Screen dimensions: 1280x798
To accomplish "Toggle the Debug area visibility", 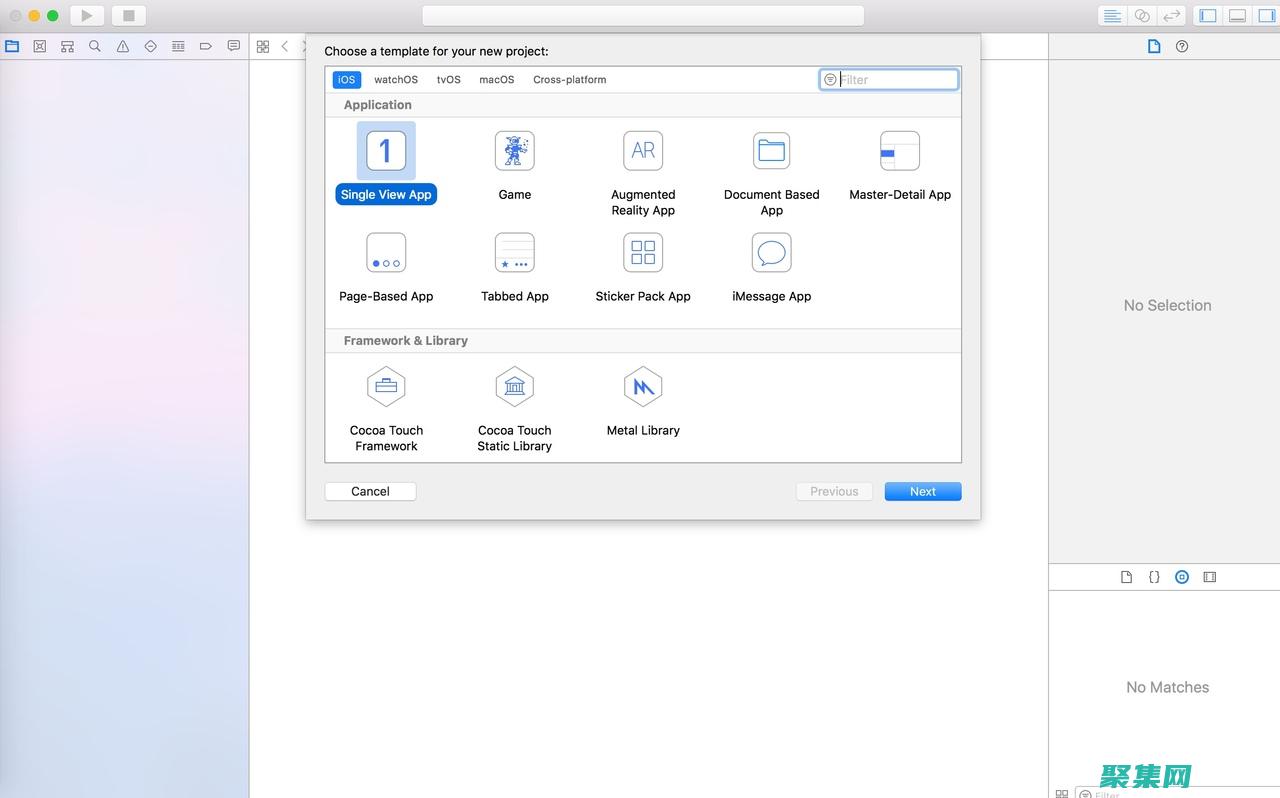I will (x=1237, y=15).
